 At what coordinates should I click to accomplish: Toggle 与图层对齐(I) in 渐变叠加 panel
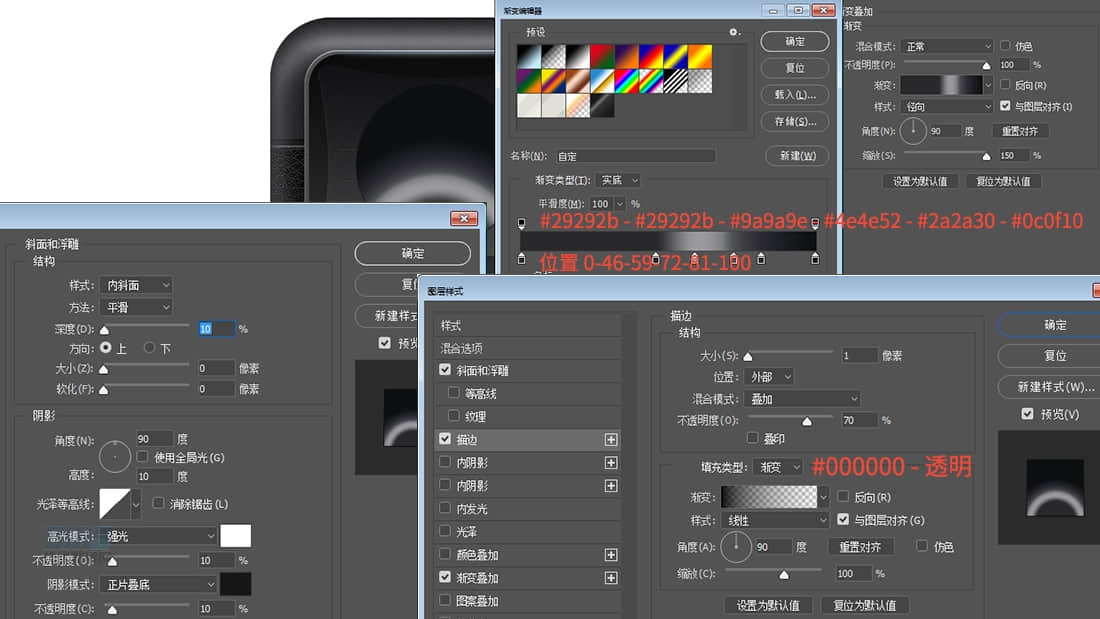tap(1005, 106)
